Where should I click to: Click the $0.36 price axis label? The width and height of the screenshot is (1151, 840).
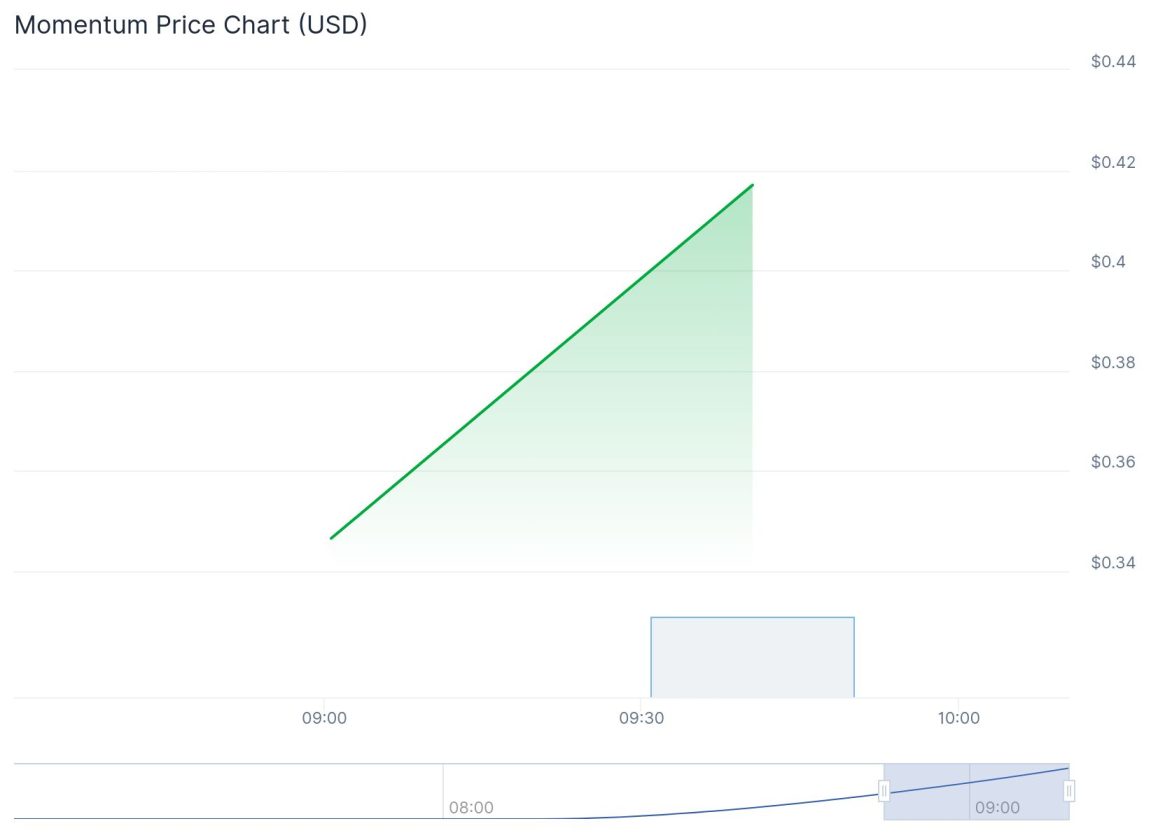(1113, 462)
